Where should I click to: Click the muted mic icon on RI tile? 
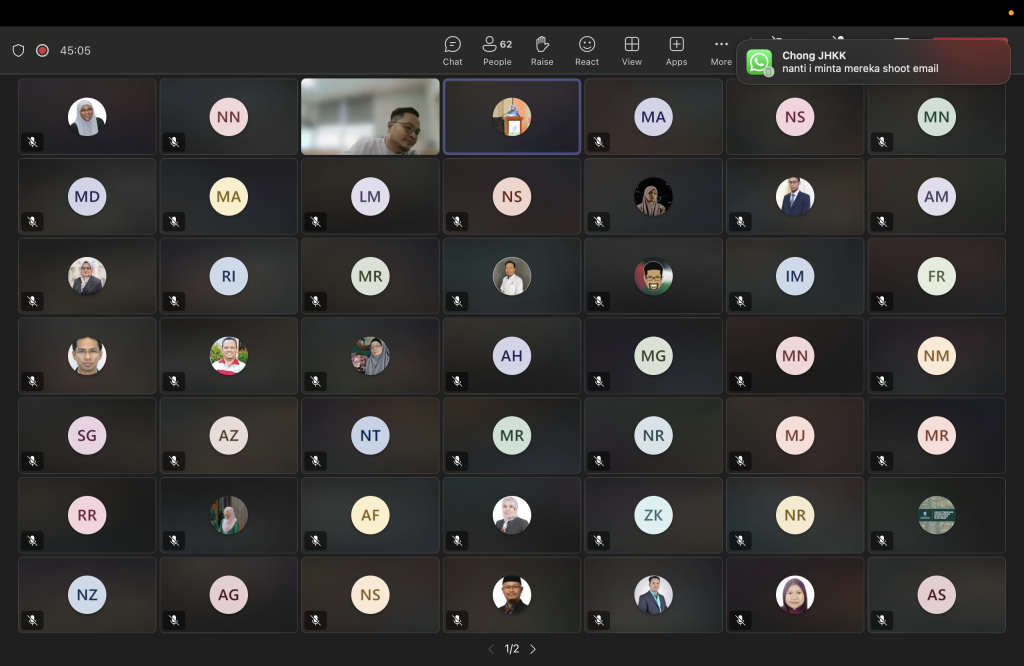[x=174, y=301]
